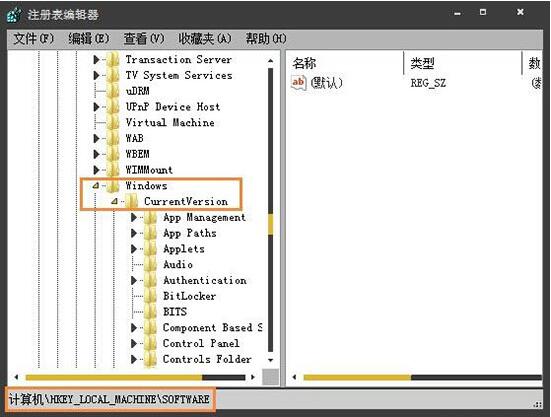Collapse the CurrentVersion key

coord(114,201)
